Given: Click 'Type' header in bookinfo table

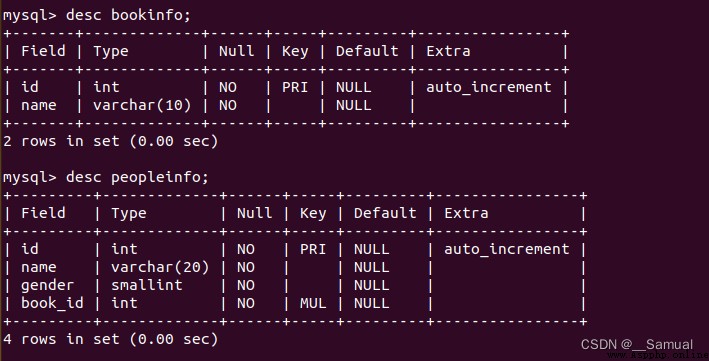Looking at the screenshot, I should click(111, 52).
